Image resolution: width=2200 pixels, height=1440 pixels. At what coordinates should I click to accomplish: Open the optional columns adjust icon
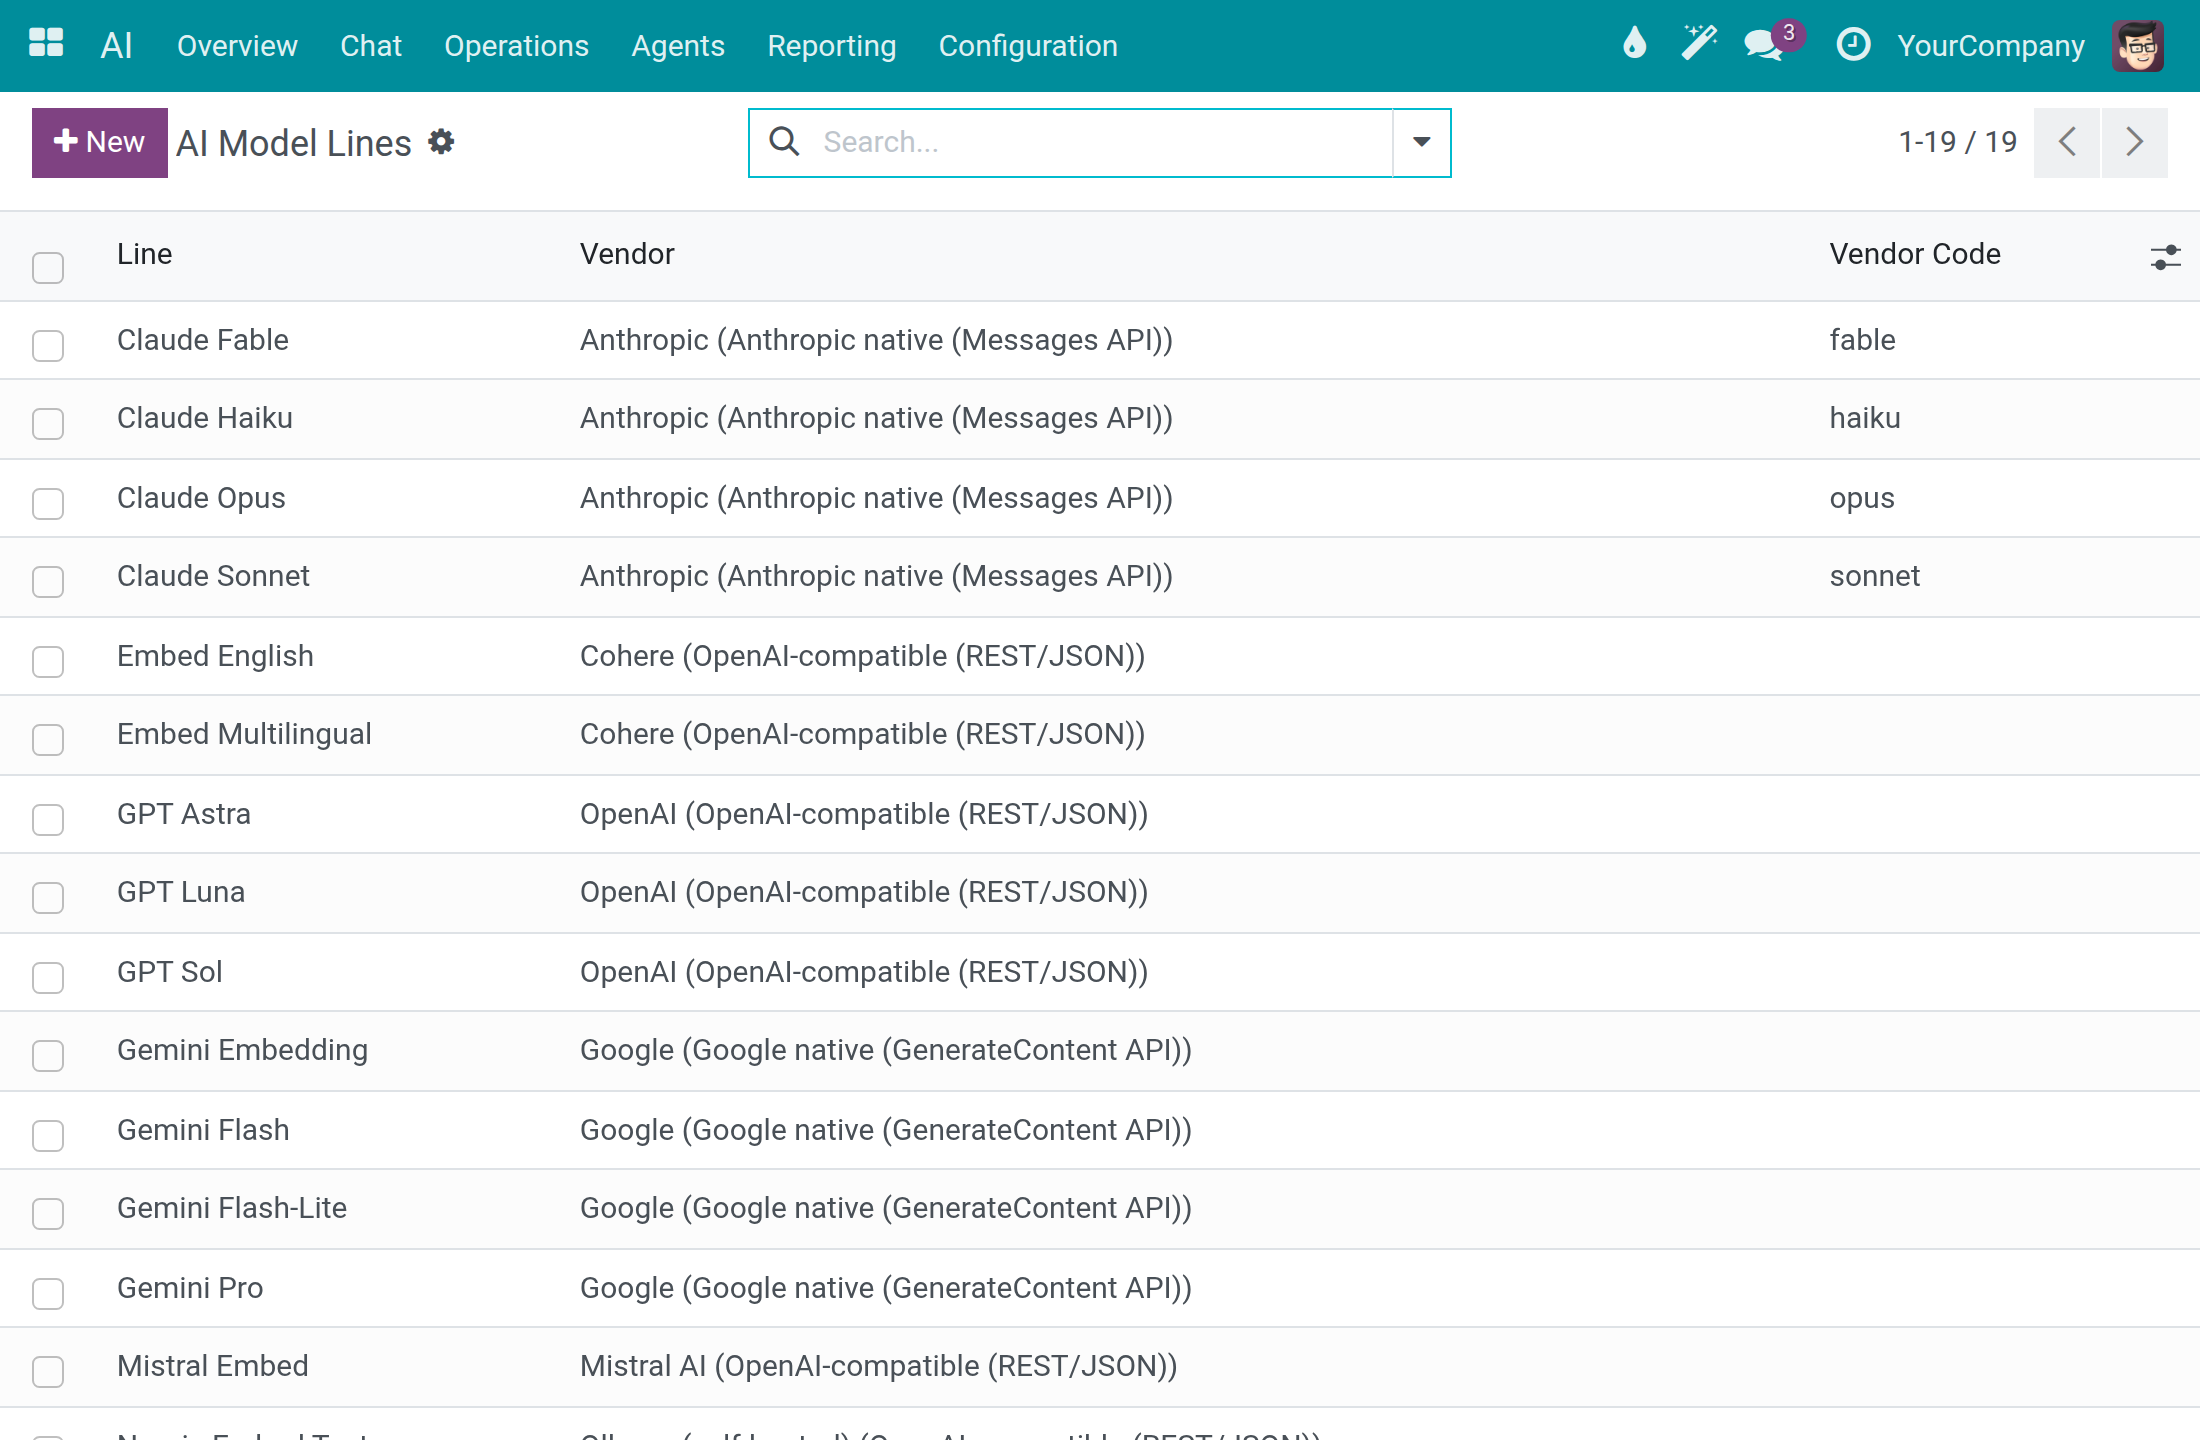(x=2165, y=257)
